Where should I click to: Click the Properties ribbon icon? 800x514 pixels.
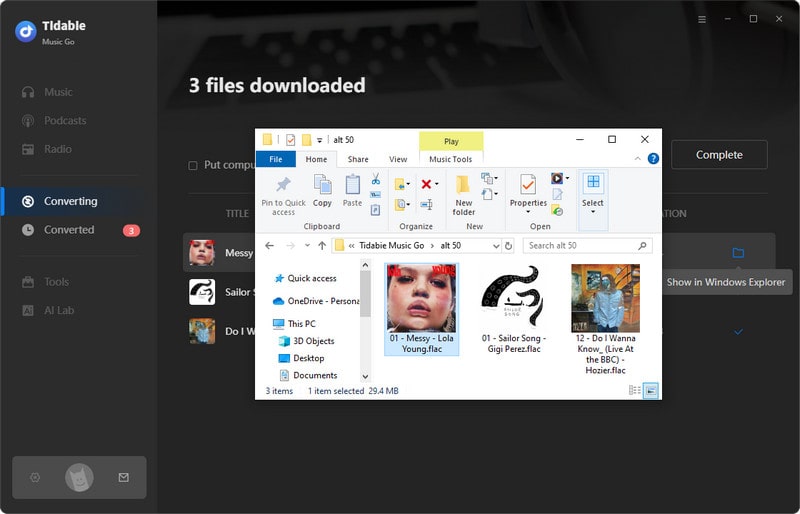(528, 185)
